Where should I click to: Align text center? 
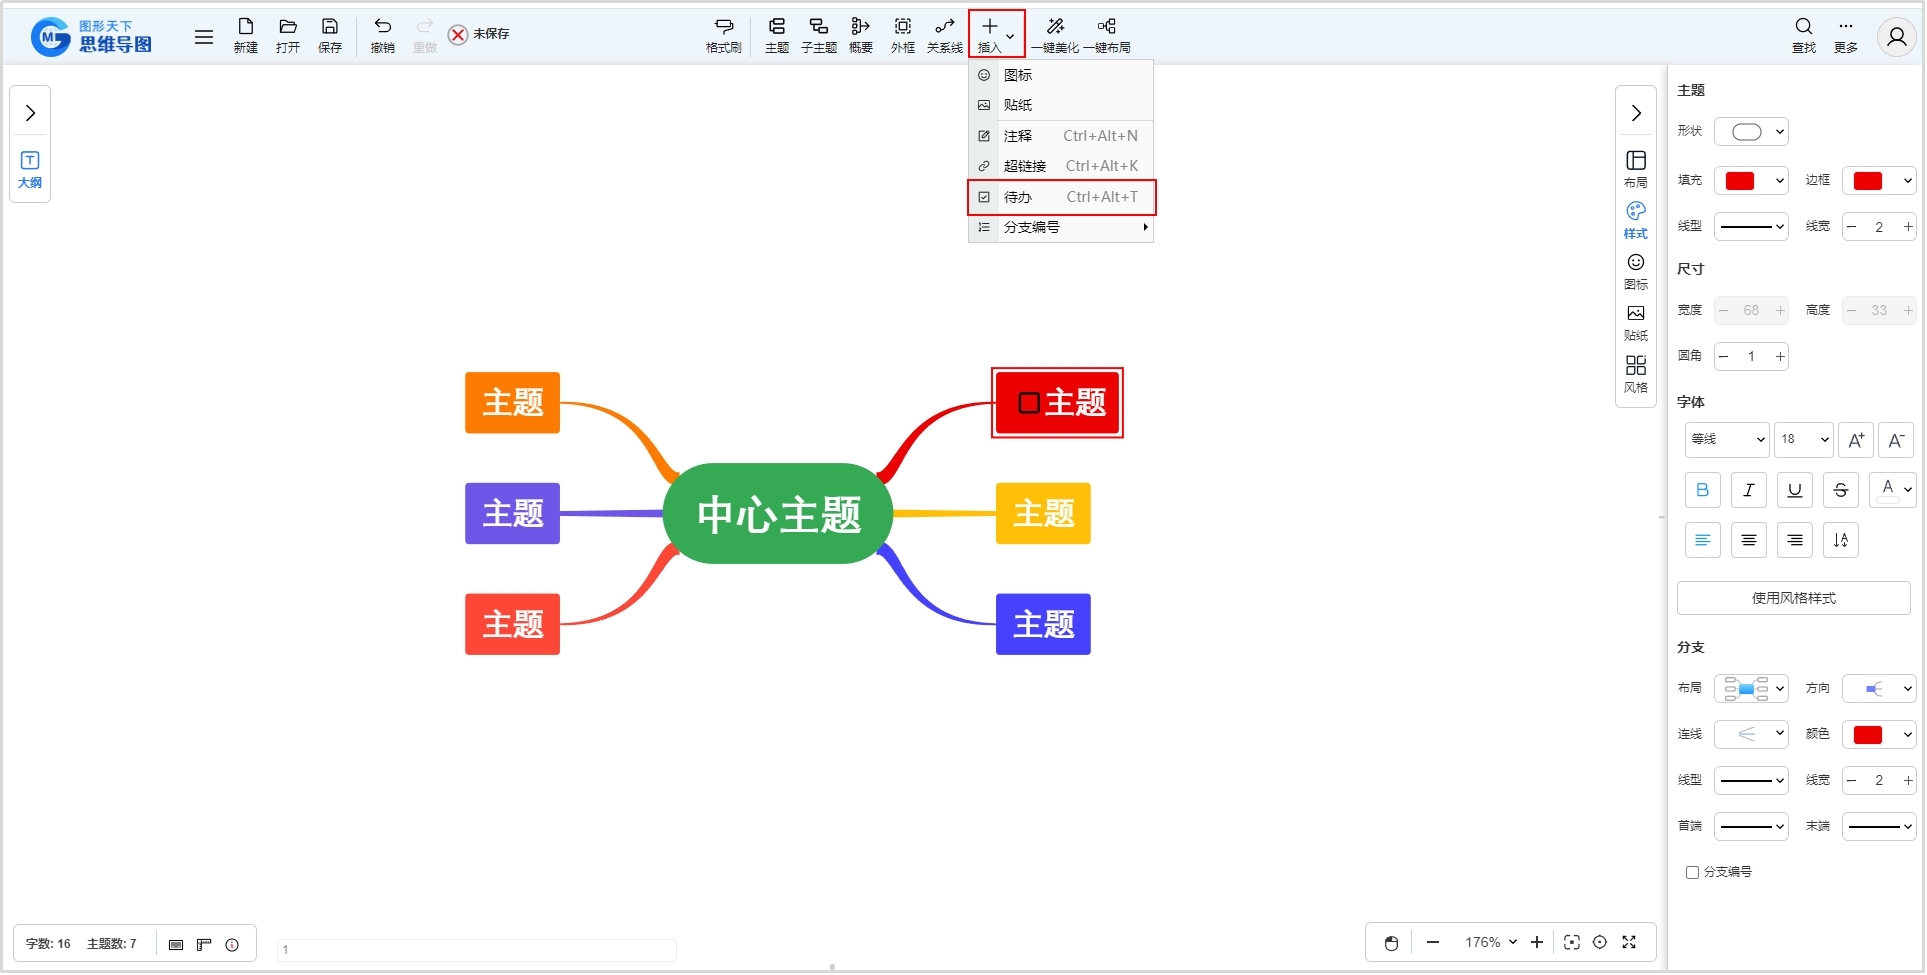coord(1748,540)
